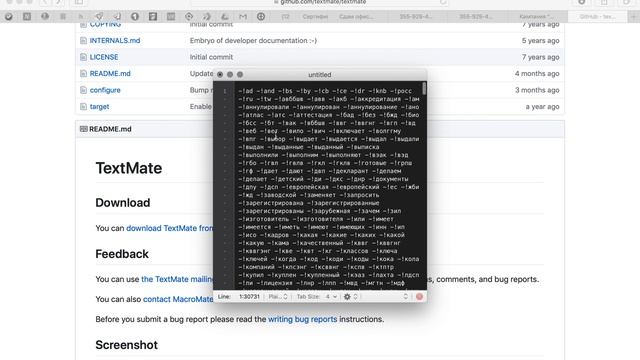Click the 'untitled' TextMate window title
This screenshot has width=640, height=360.
pos(320,75)
